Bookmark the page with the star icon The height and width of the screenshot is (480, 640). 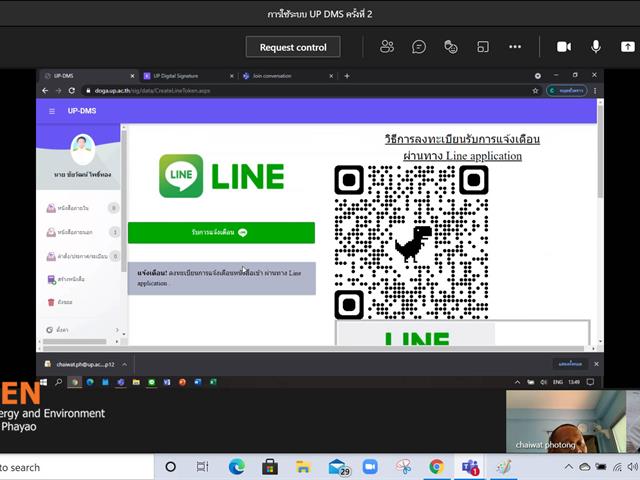pyautogui.click(x=535, y=91)
